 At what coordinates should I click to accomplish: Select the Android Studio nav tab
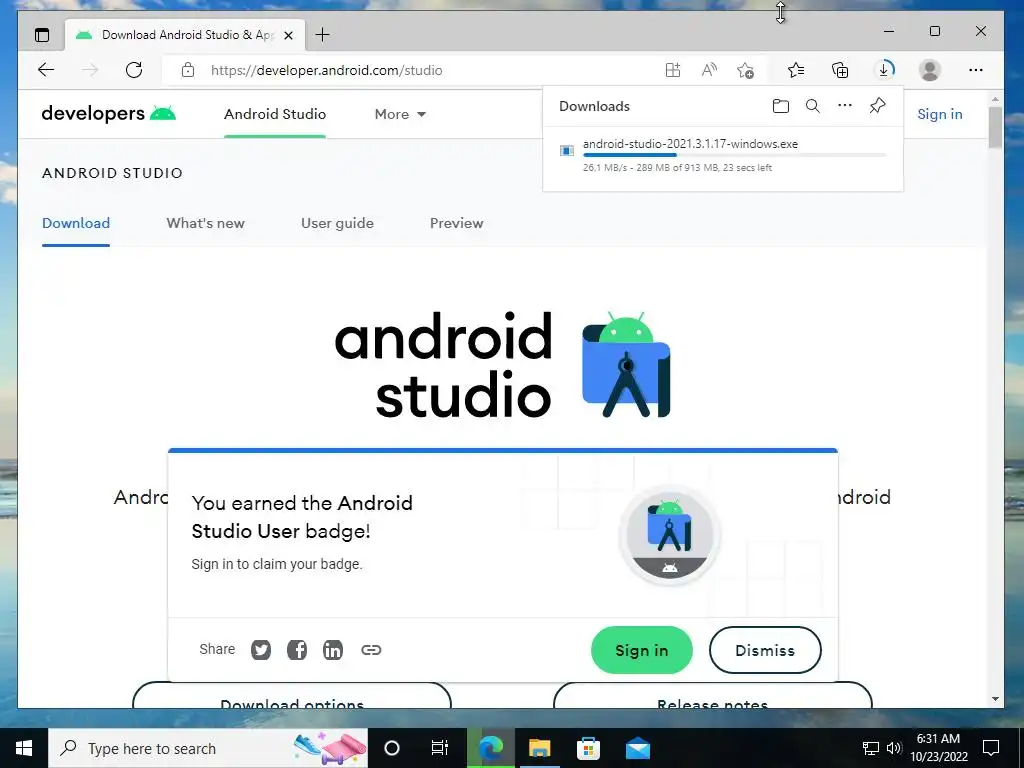[x=275, y=114]
